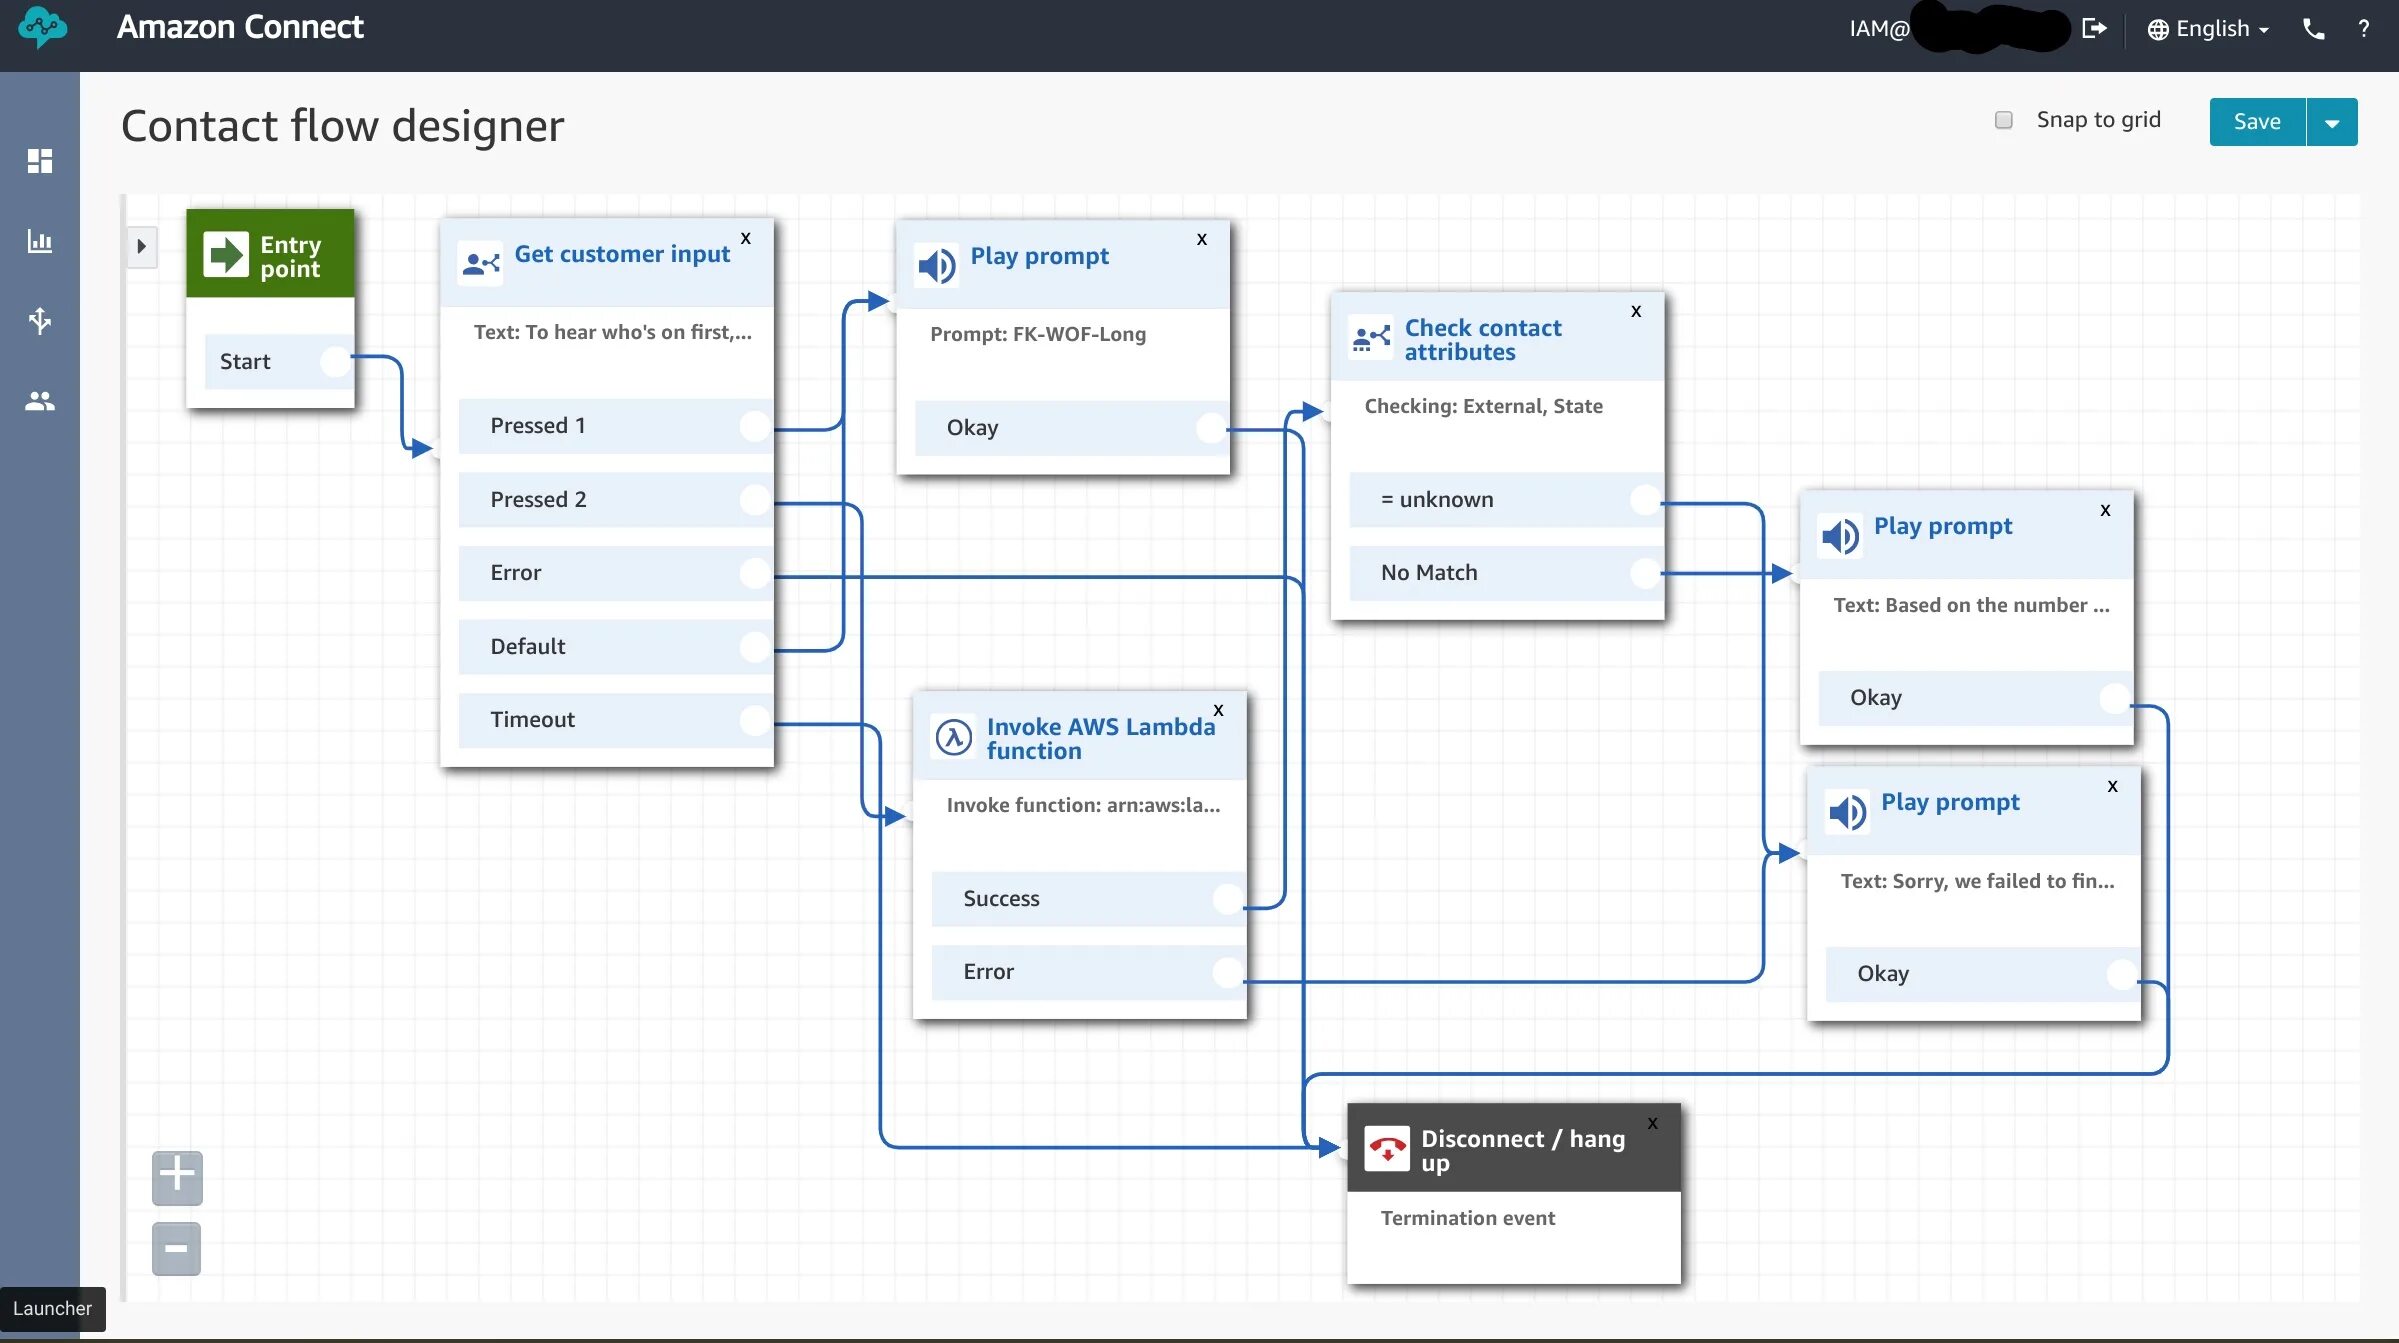Viewport: 2399px width, 1343px height.
Task: Click the Amazon Connect title link
Action: [240, 27]
